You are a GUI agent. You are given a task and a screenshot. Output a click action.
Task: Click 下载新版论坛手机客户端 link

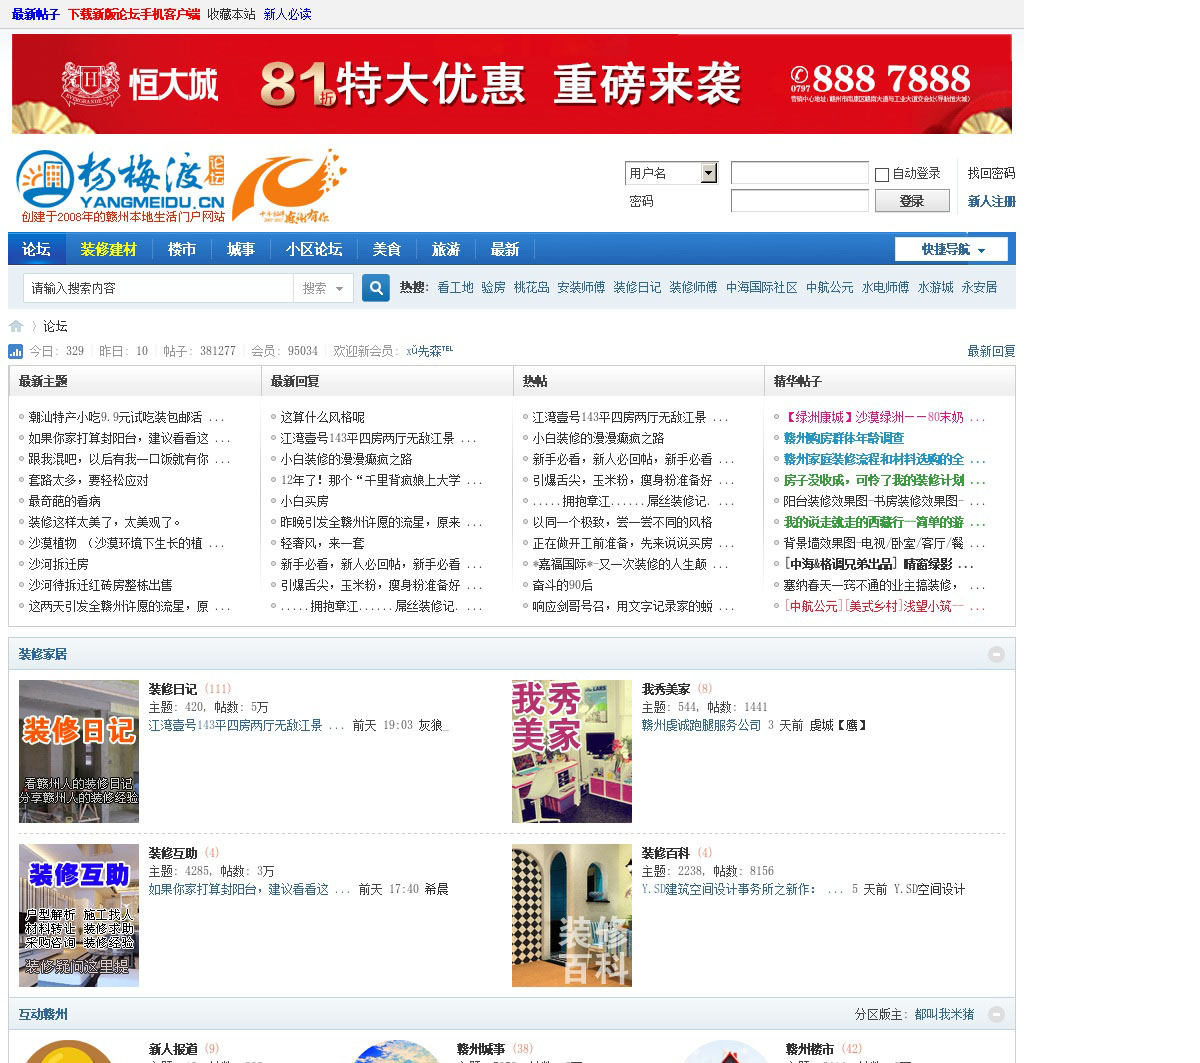point(134,14)
